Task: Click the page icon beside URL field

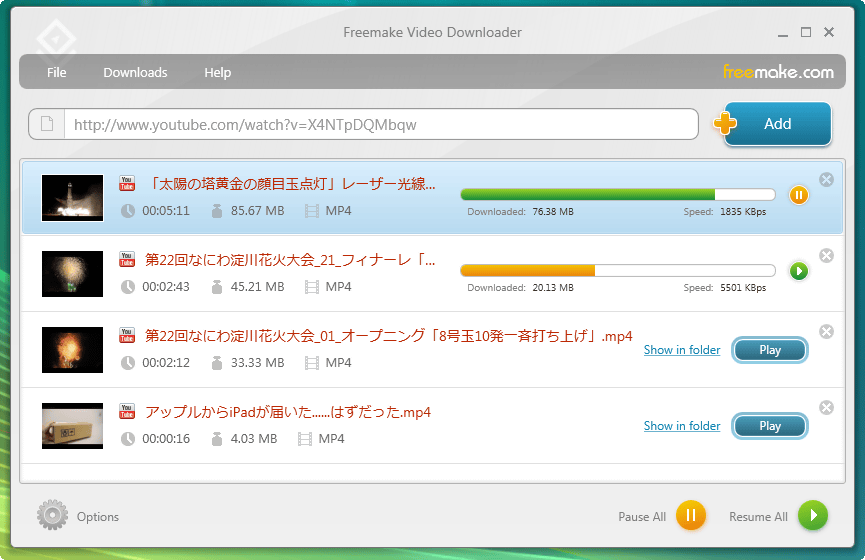Action: coord(47,124)
